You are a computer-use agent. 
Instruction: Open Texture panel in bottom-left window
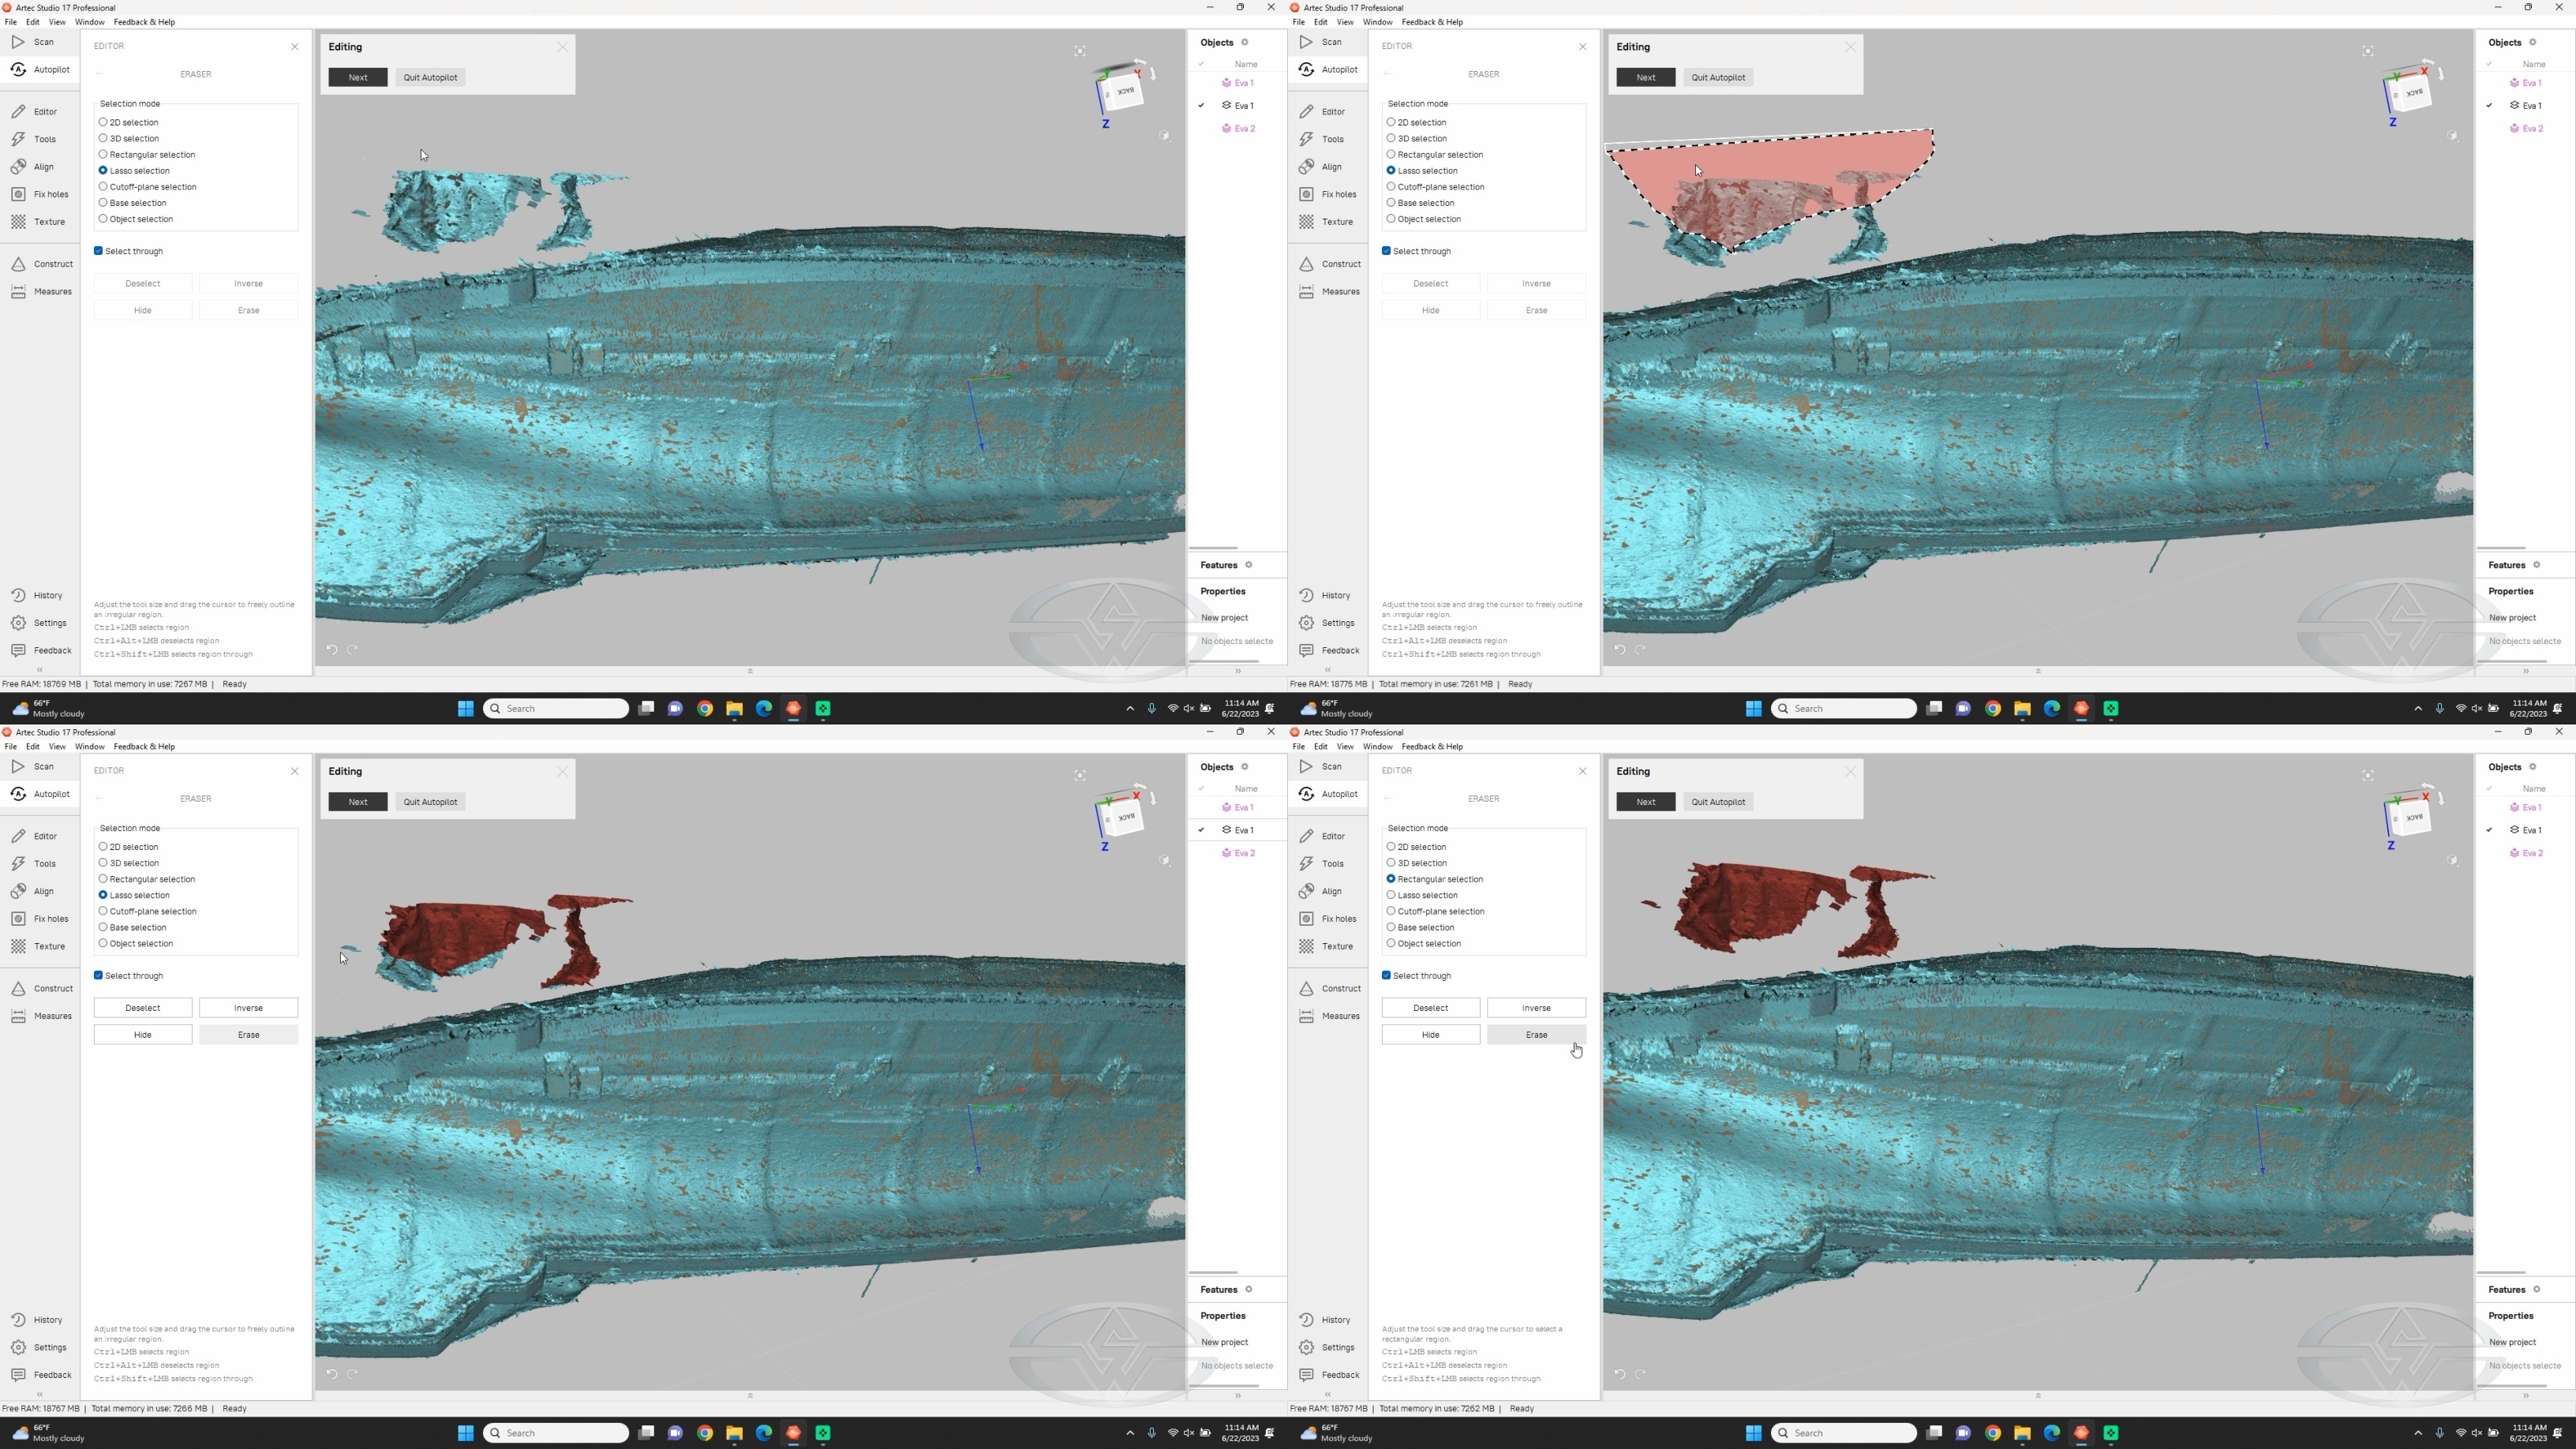(38, 946)
